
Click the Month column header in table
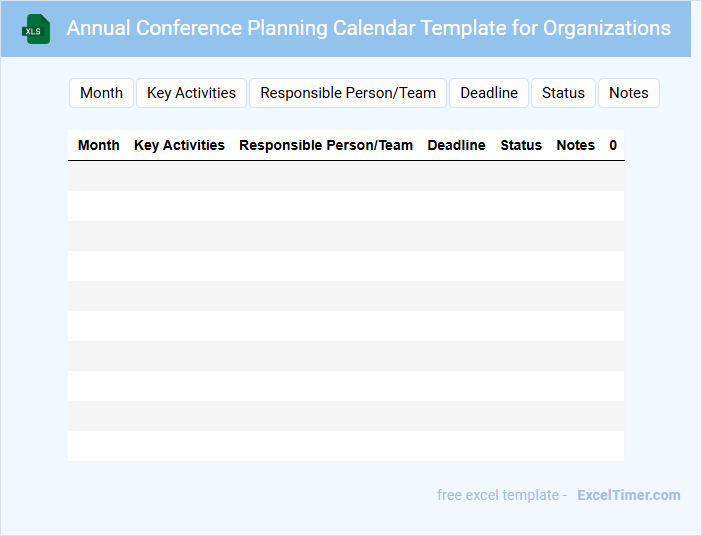click(x=98, y=145)
